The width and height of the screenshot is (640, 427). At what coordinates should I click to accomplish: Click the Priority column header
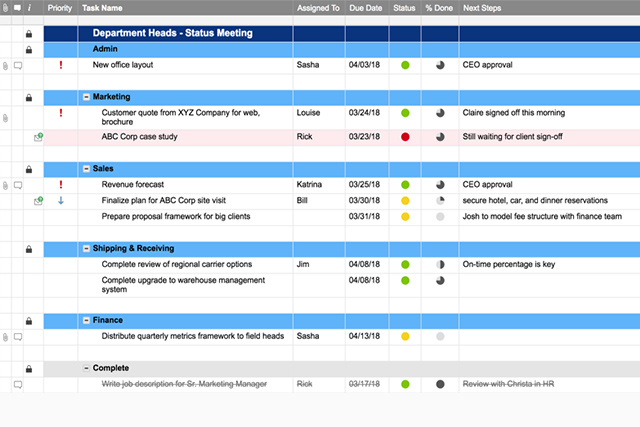[60, 8]
